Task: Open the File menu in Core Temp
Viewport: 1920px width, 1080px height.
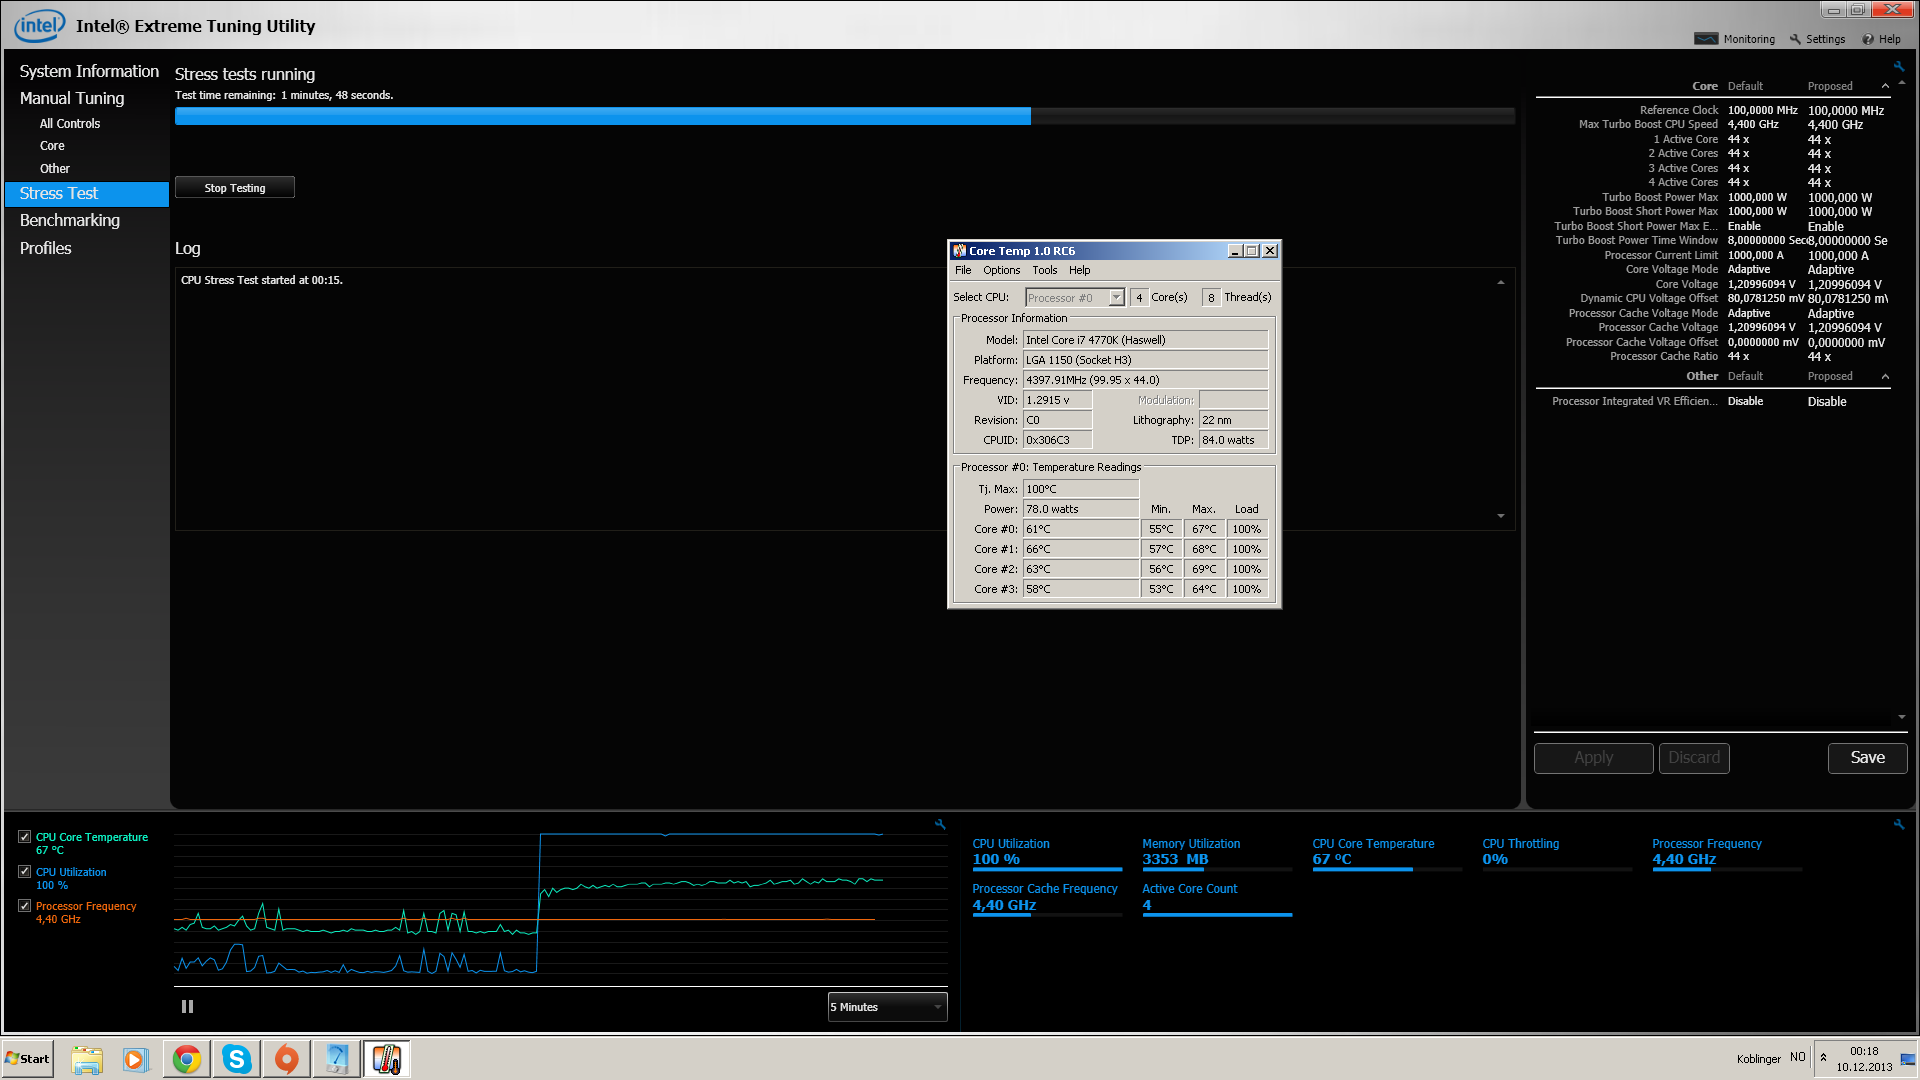Action: coord(963,270)
